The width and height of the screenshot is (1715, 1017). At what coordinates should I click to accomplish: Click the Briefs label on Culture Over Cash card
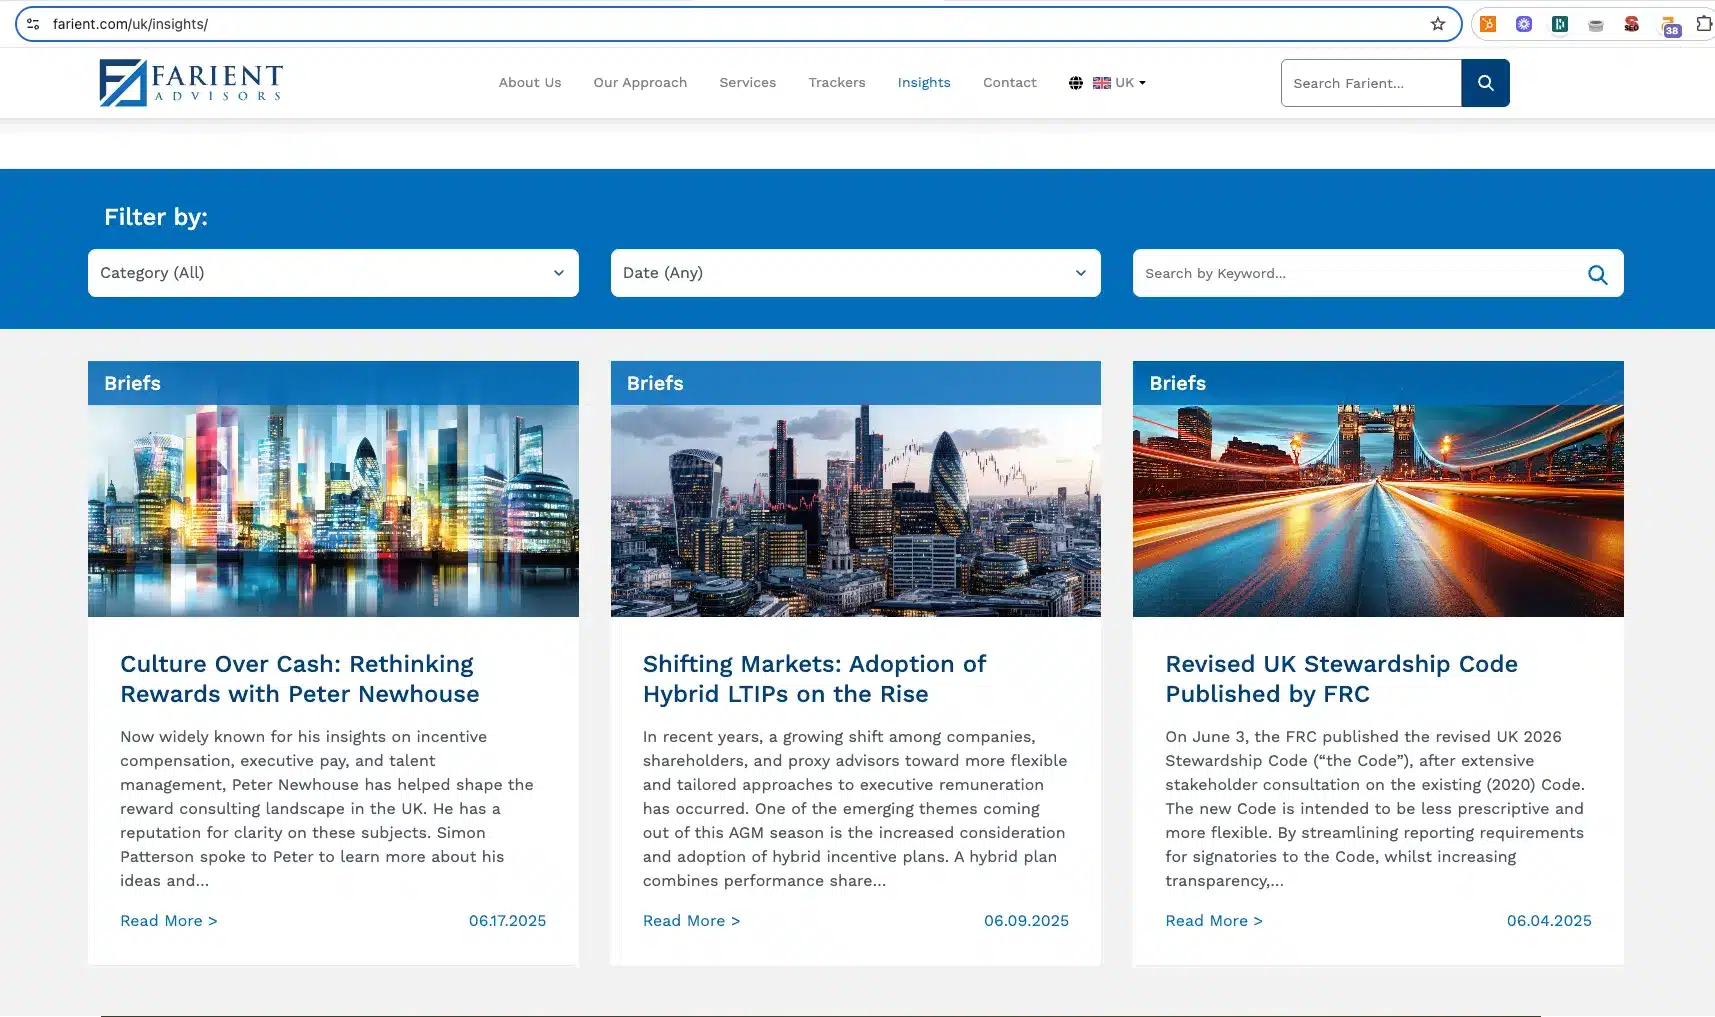[132, 383]
